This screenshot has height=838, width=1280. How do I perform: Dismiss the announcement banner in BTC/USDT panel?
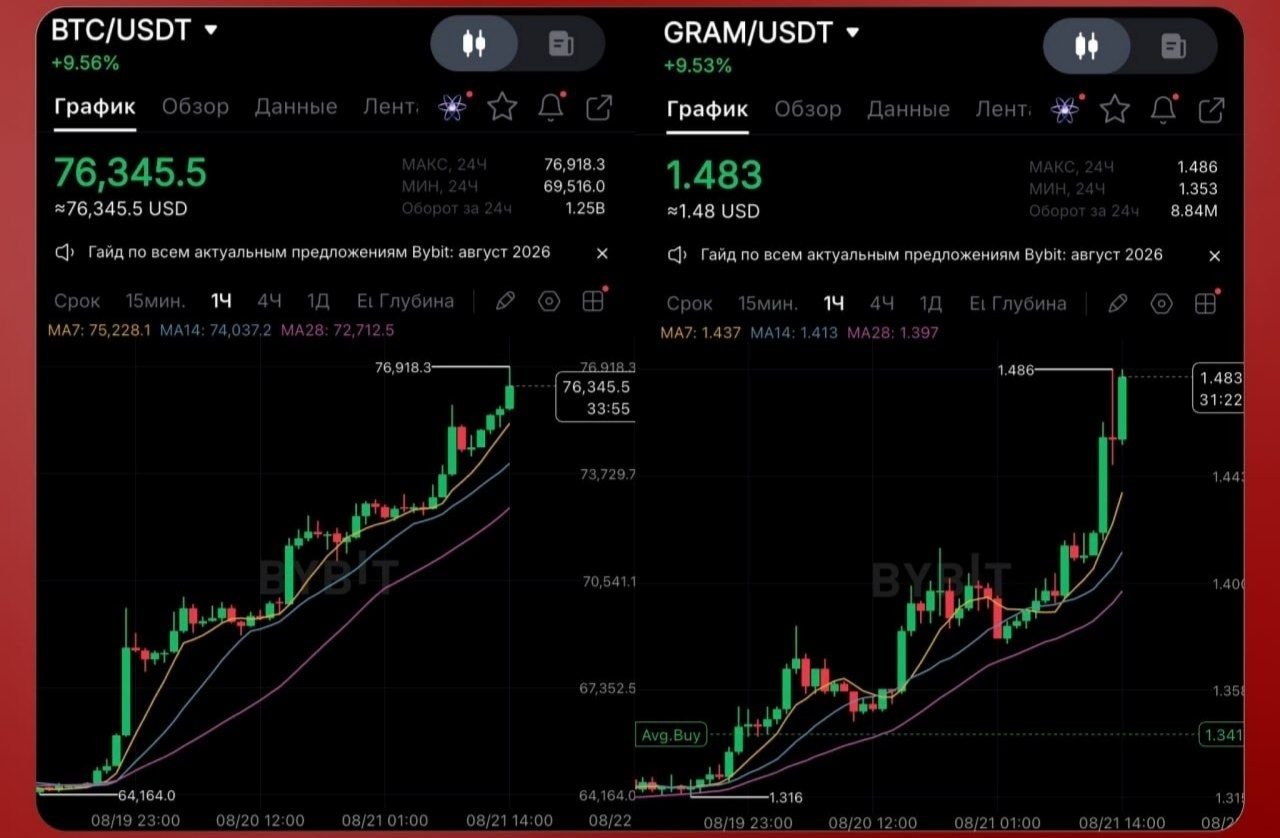(x=602, y=254)
